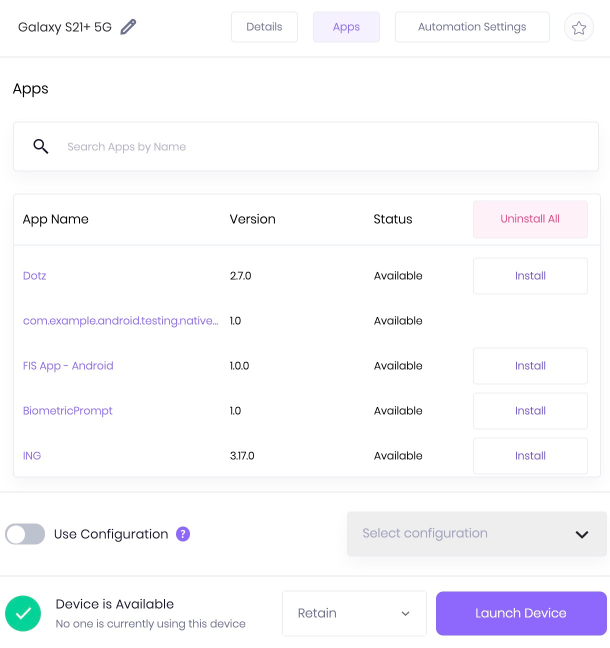Open the Automation Settings tab

[x=472, y=27]
